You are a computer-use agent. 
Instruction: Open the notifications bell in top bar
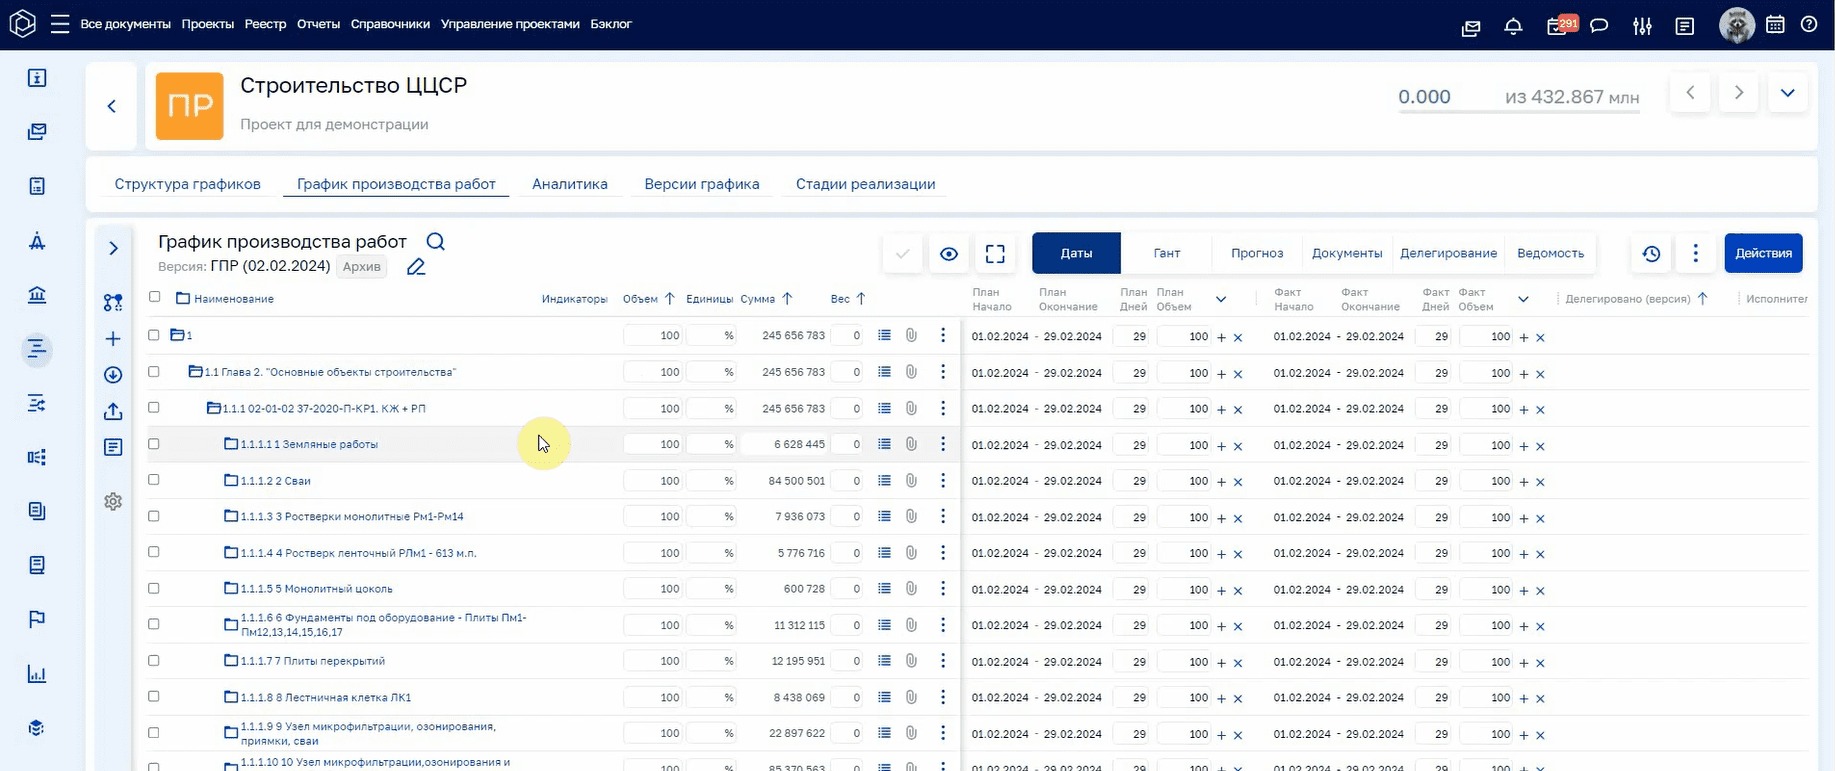coord(1513,26)
